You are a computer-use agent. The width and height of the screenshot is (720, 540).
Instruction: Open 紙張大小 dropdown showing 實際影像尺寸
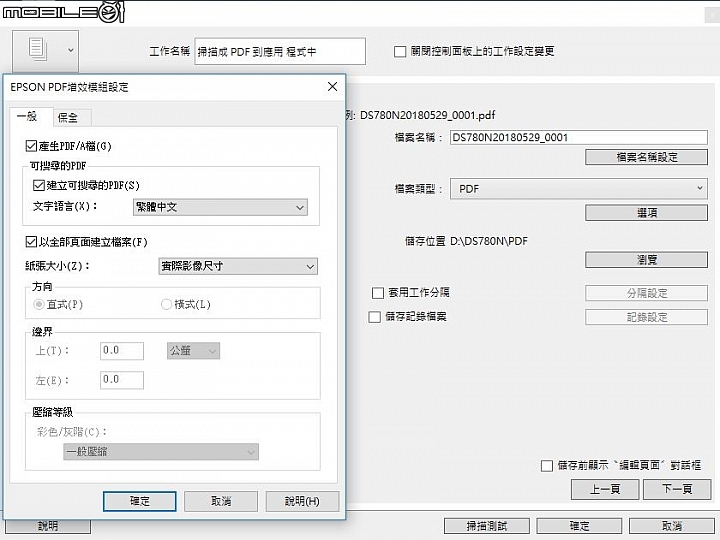[x=238, y=266]
